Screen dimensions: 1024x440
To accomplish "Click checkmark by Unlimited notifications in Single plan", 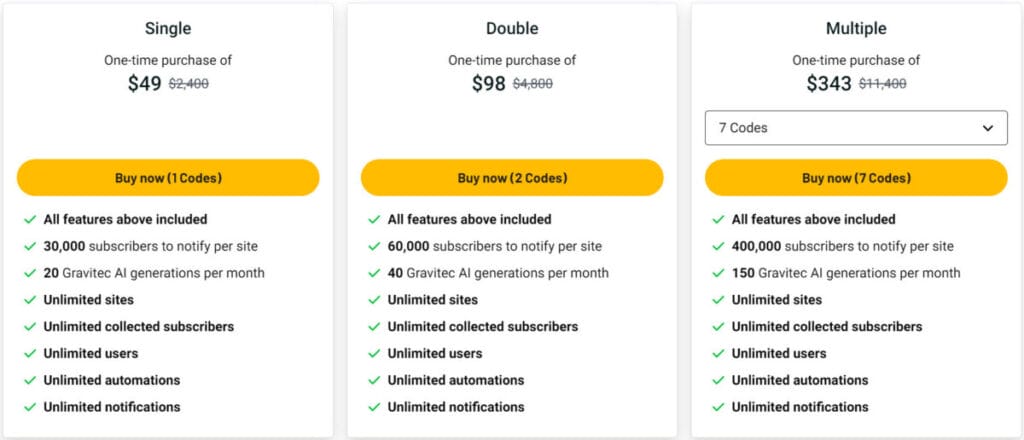I will click(x=30, y=407).
